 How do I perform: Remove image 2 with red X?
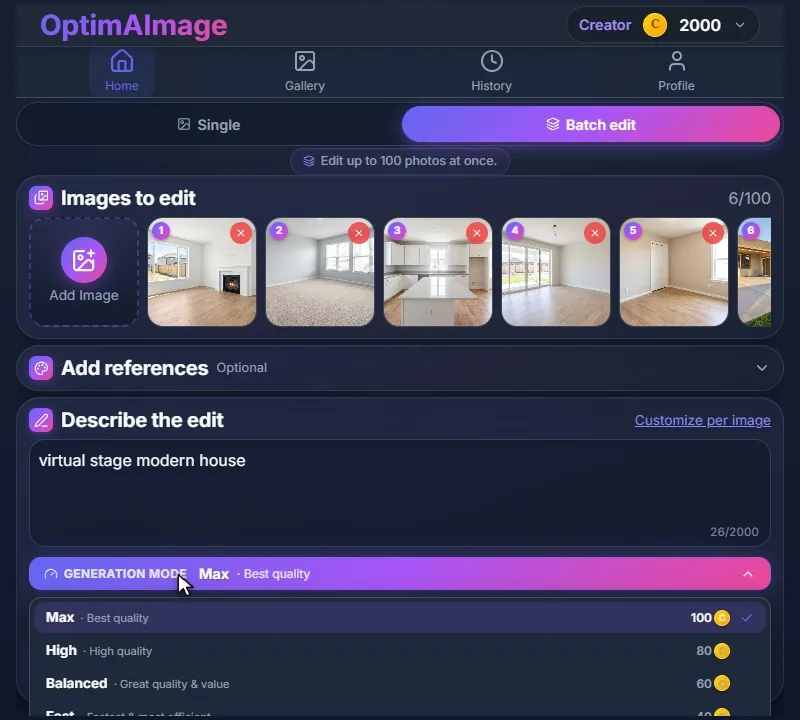pos(359,233)
